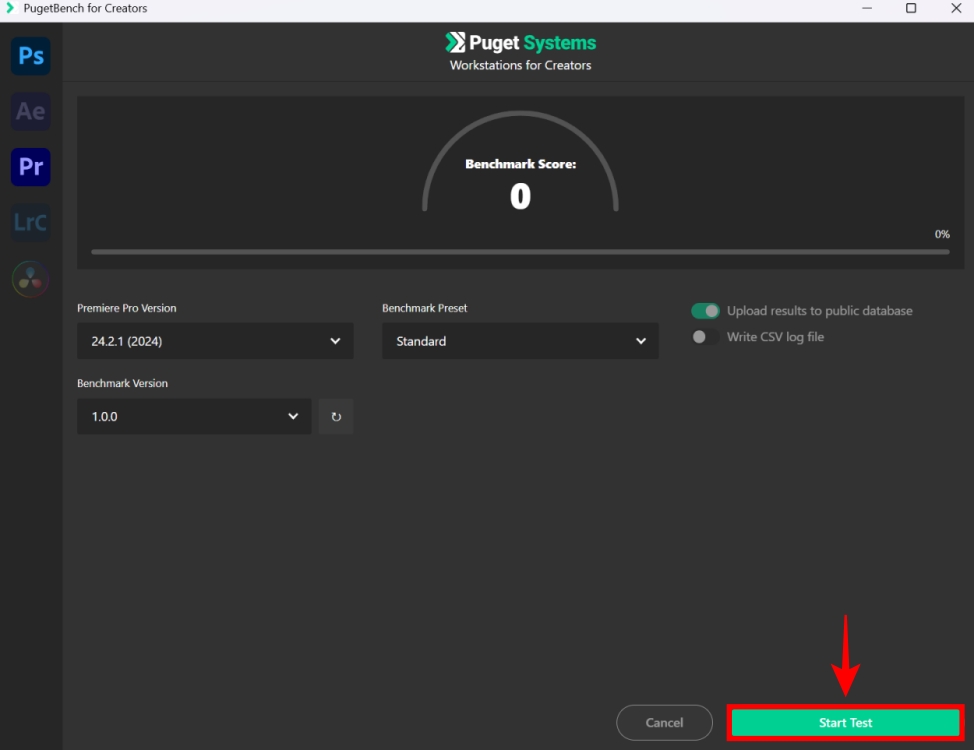
Task: Click the benchmark progress bar
Action: point(520,252)
